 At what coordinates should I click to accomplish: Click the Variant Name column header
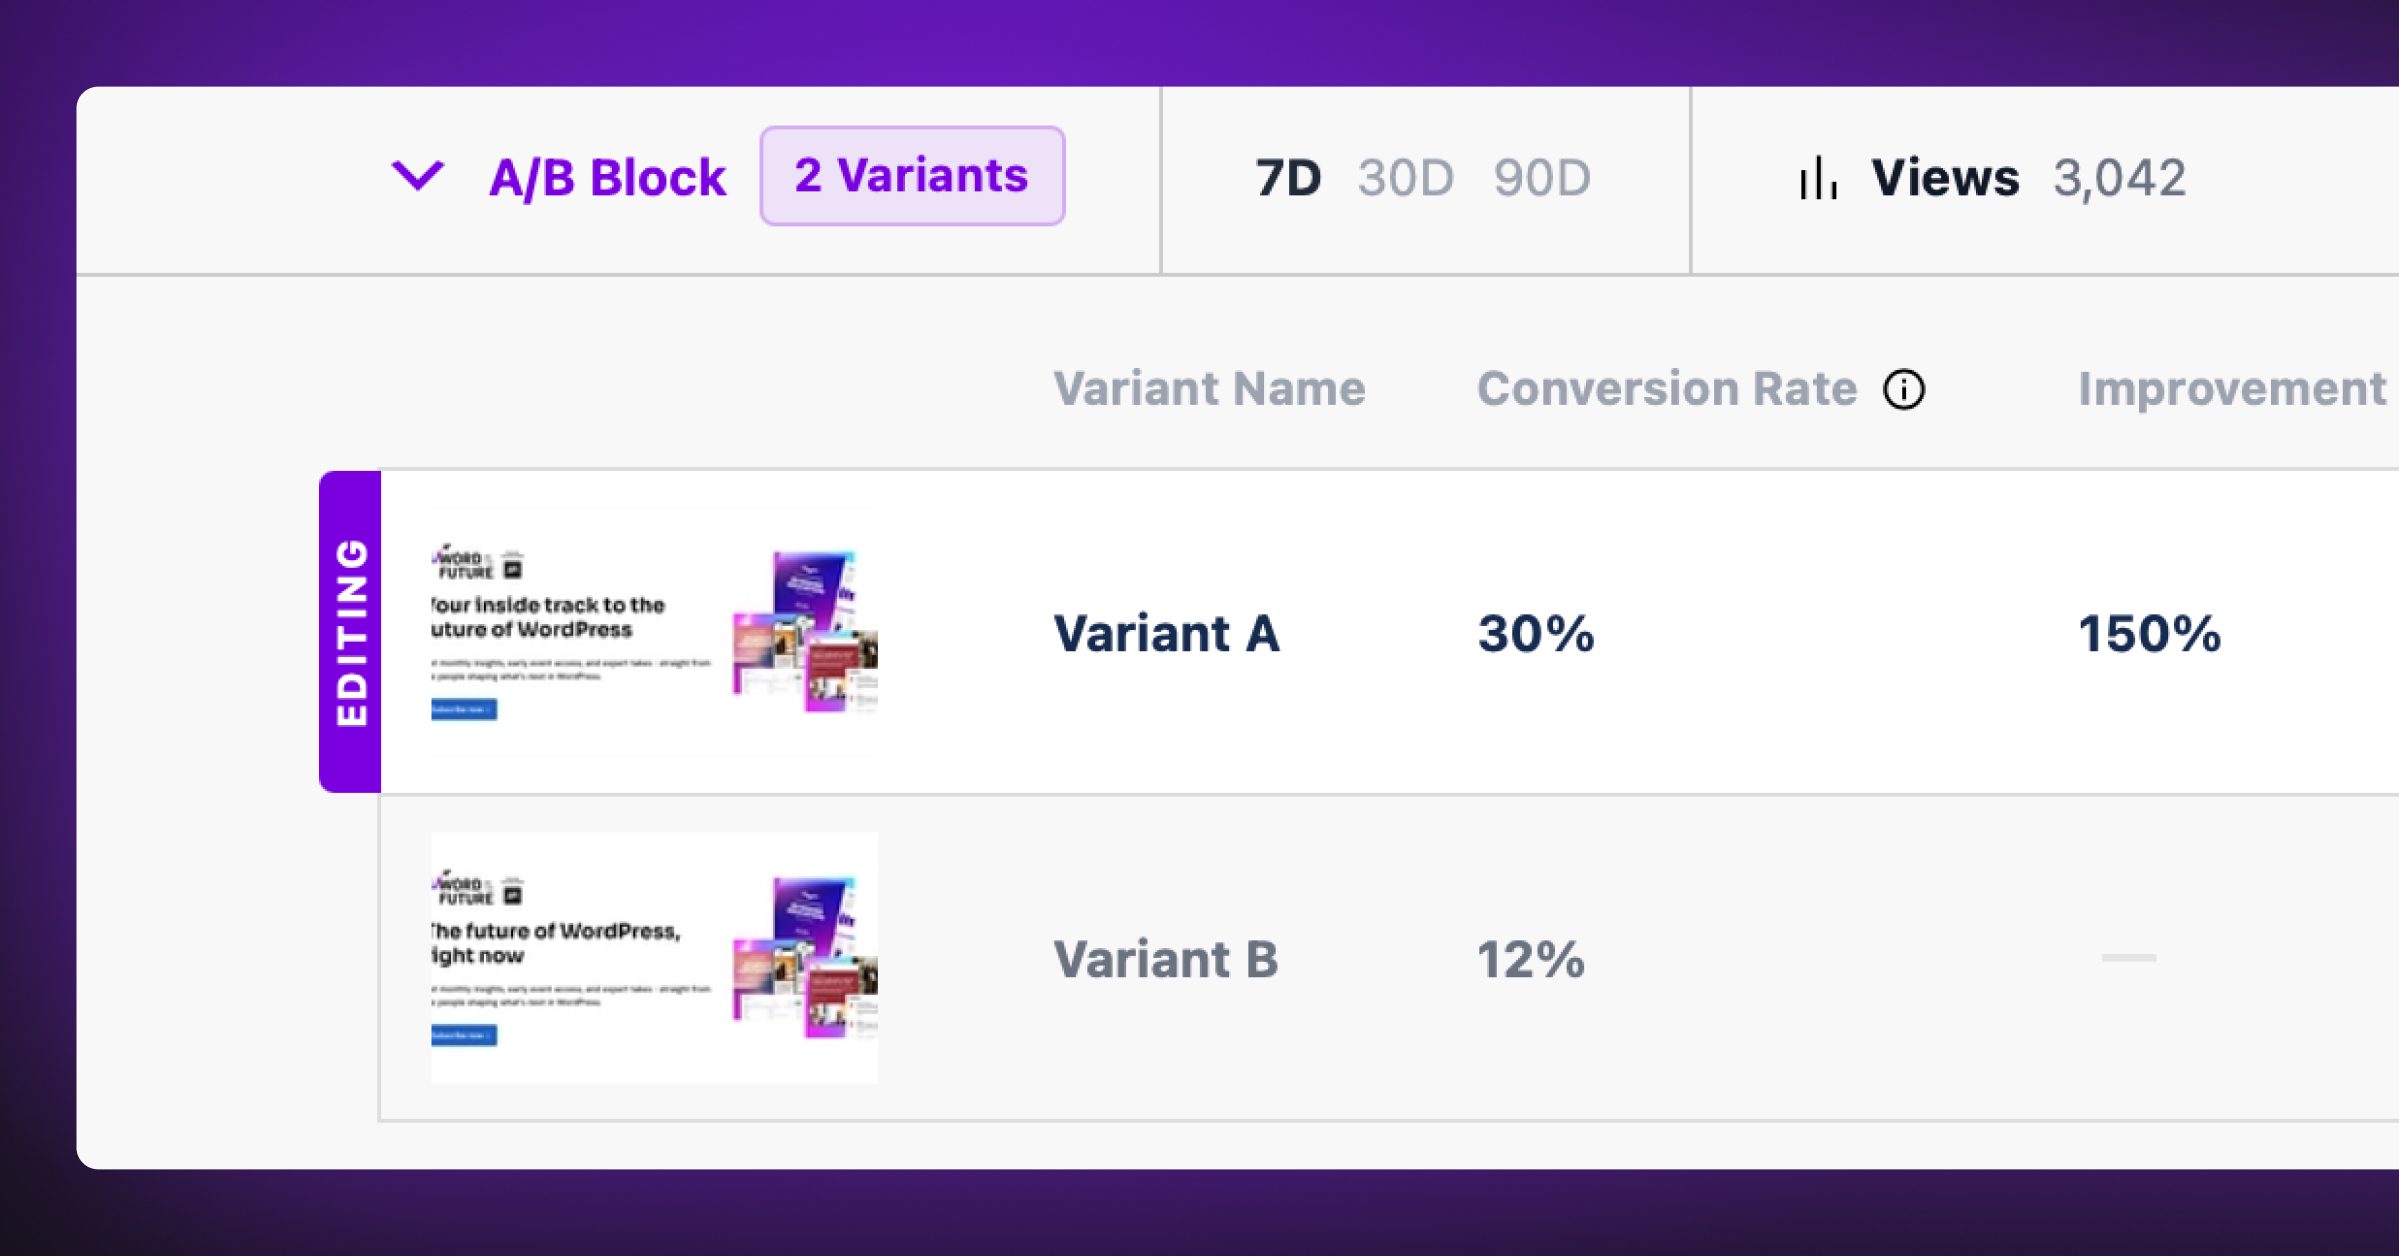click(x=1209, y=388)
